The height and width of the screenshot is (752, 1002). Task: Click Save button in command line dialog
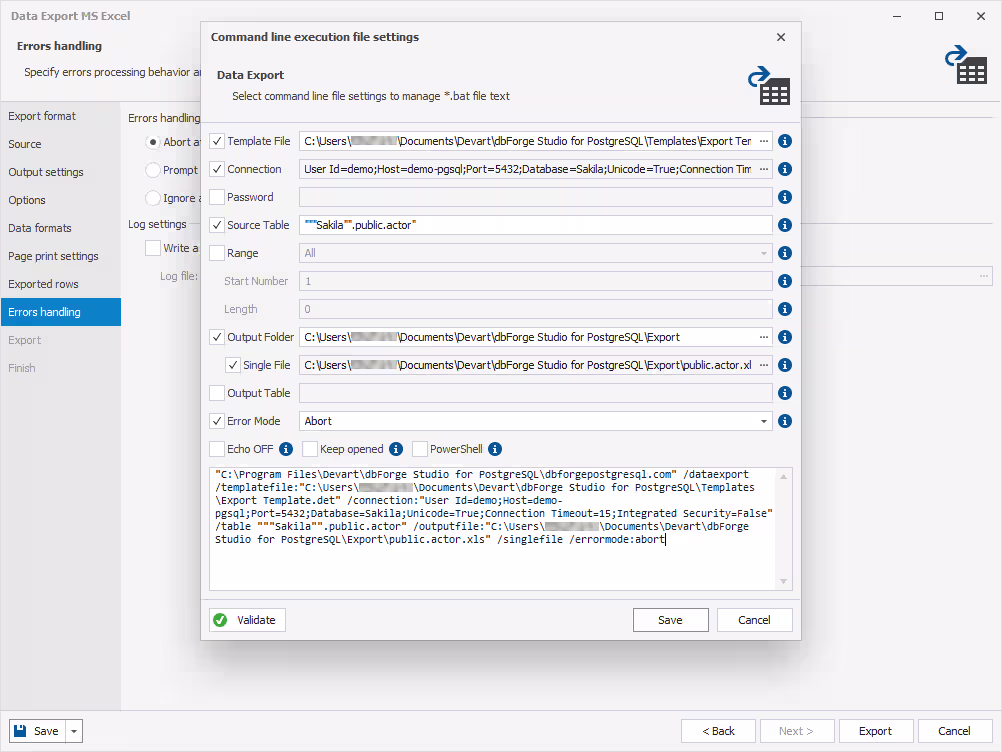point(670,620)
